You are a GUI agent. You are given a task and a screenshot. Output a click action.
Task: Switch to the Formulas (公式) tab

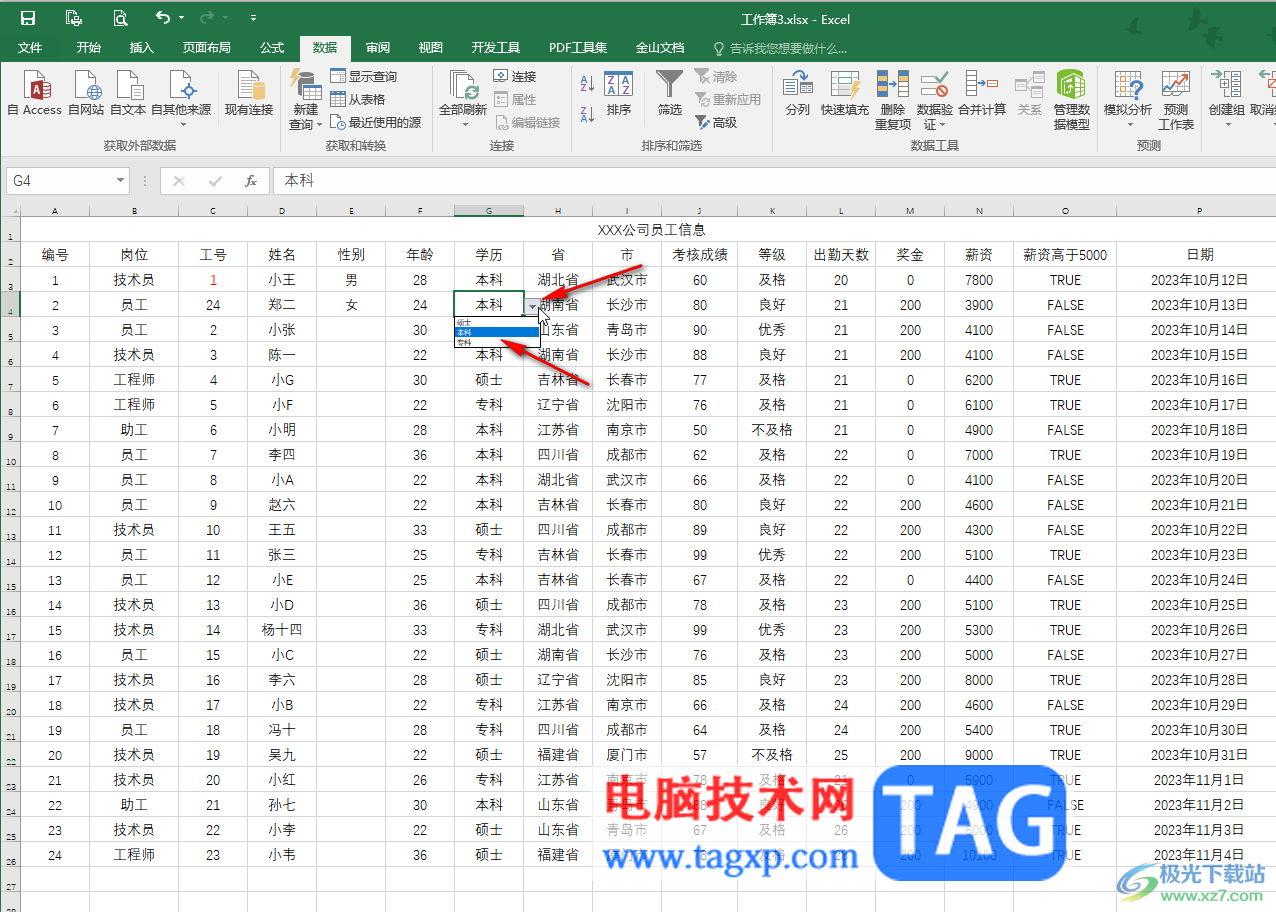tap(272, 47)
